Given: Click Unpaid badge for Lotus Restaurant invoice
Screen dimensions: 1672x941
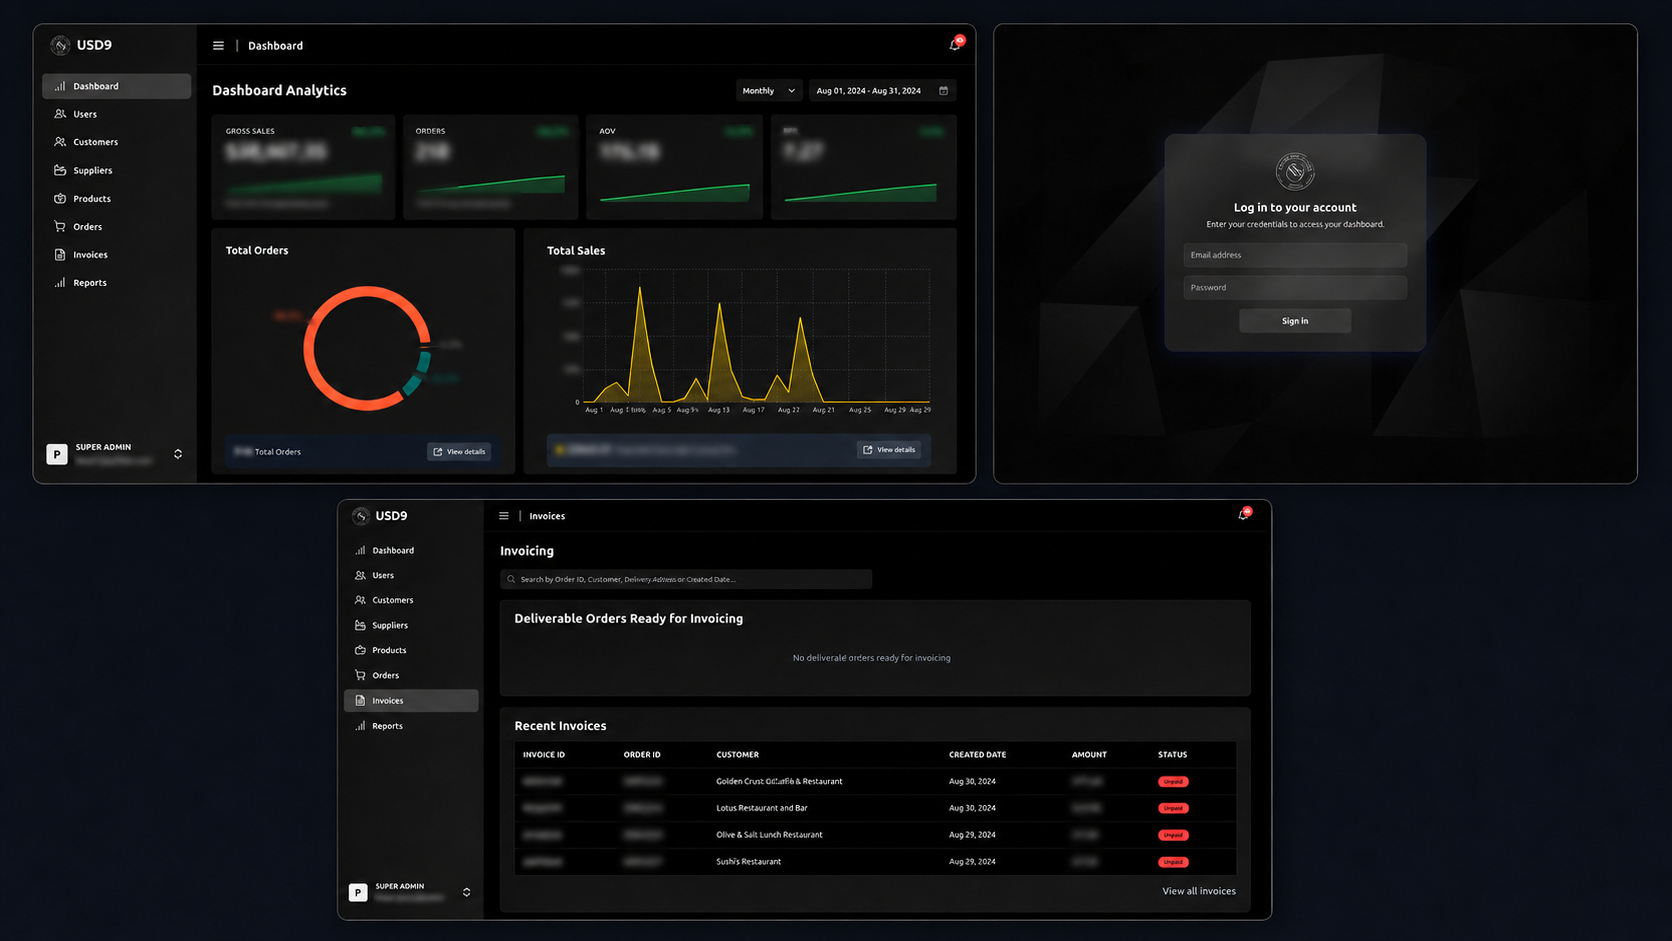Looking at the screenshot, I should (1173, 808).
